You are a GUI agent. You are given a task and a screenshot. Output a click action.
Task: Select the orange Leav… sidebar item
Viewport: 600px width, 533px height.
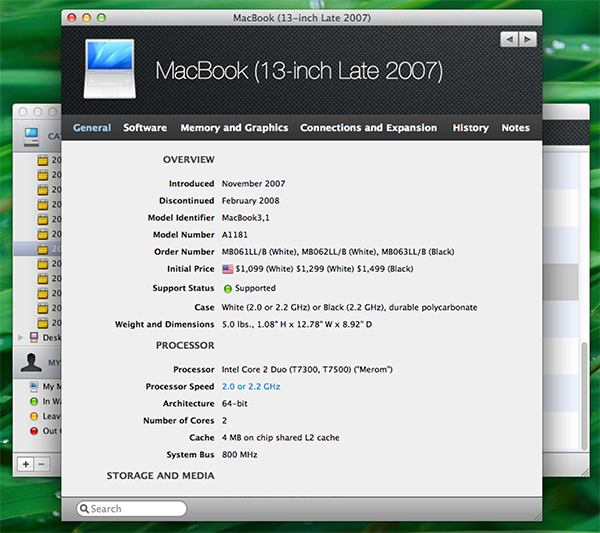[45, 416]
